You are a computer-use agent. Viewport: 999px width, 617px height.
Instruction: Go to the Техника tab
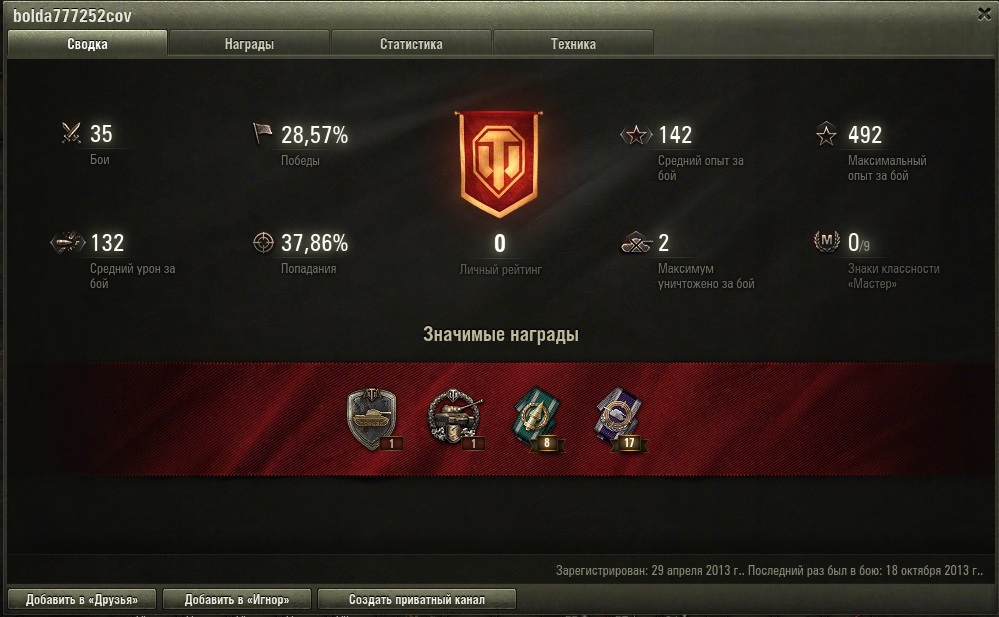[x=573, y=43]
